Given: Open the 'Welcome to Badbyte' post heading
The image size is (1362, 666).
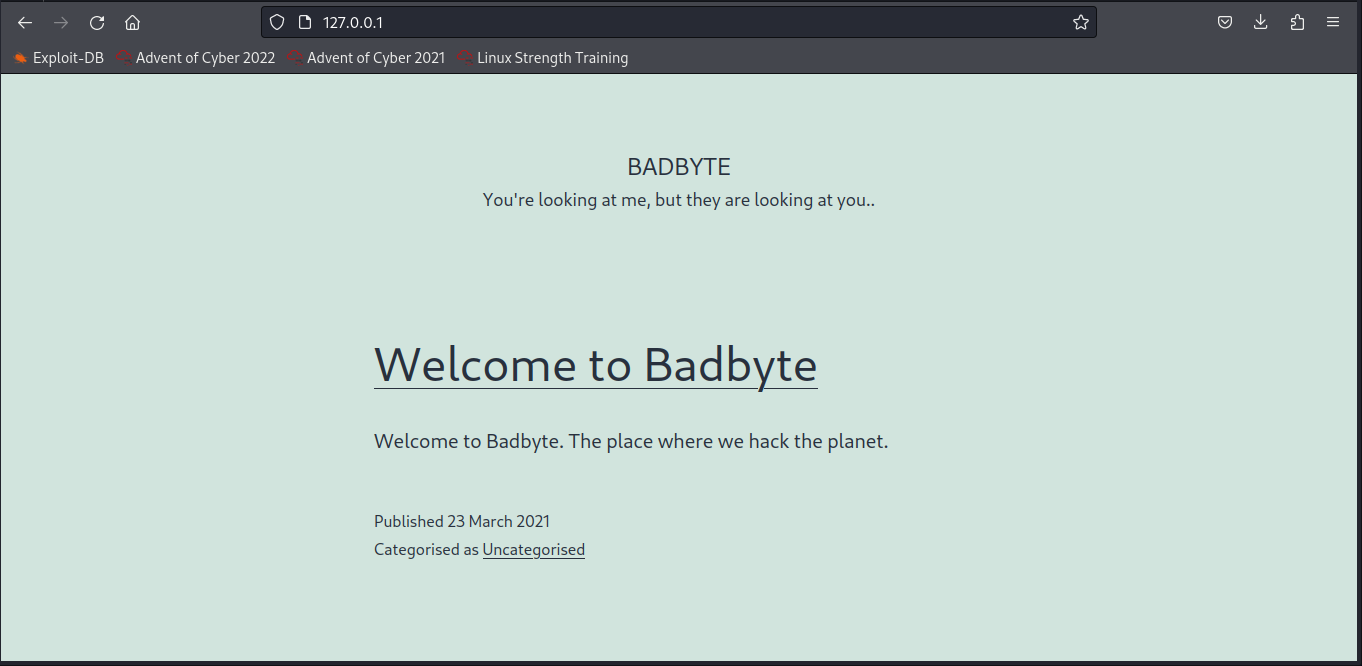Looking at the screenshot, I should click(x=595, y=364).
